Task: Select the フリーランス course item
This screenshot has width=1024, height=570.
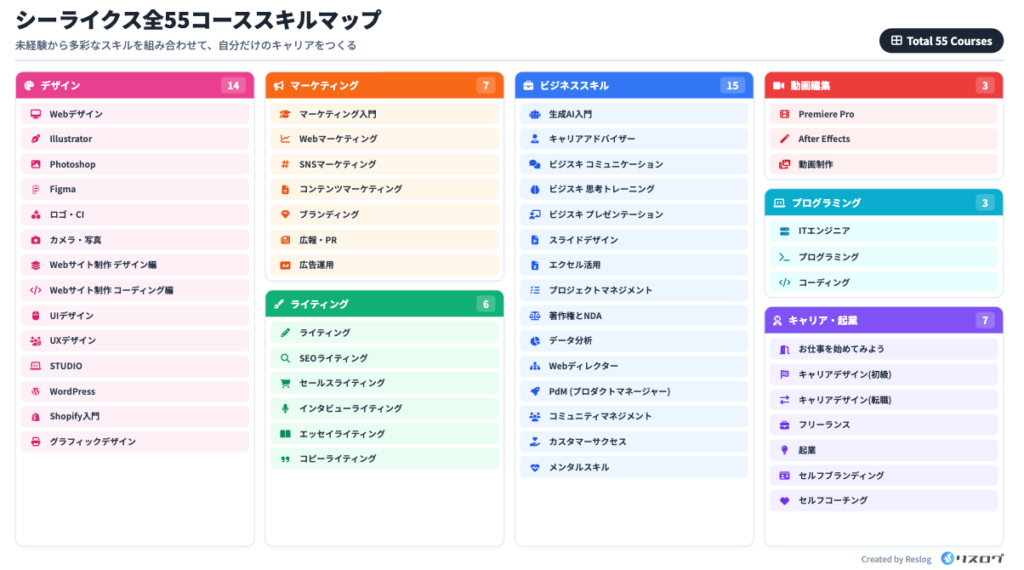Action: (x=883, y=425)
